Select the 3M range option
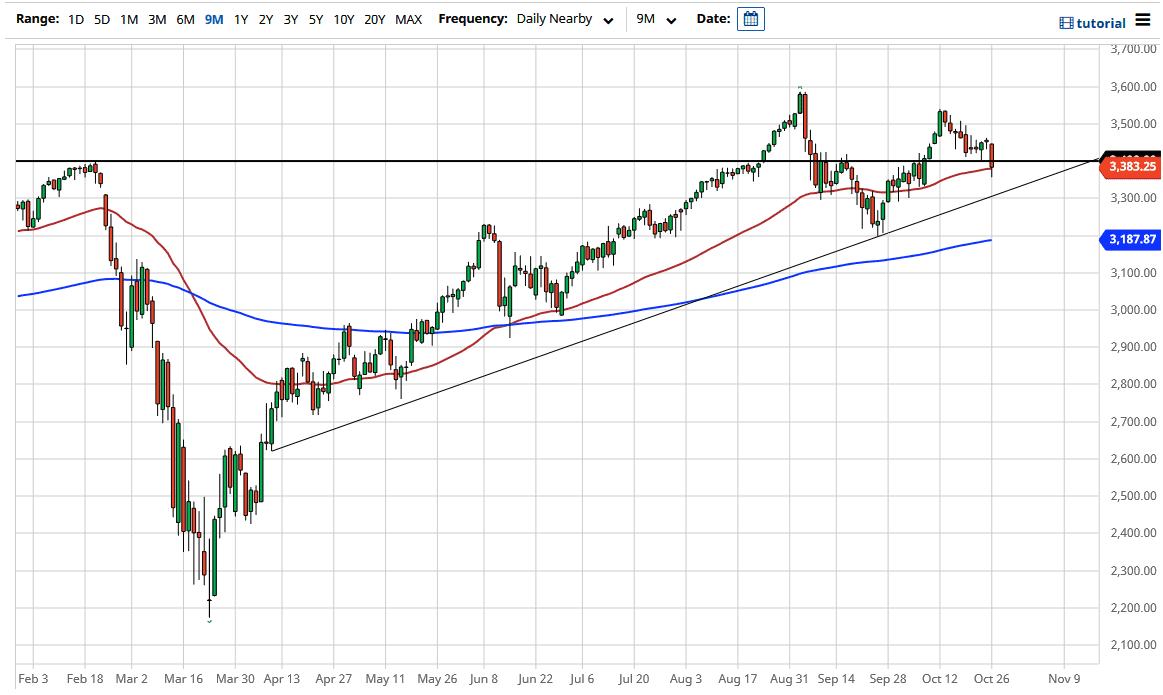This screenshot has height=695, width=1163. tap(156, 19)
